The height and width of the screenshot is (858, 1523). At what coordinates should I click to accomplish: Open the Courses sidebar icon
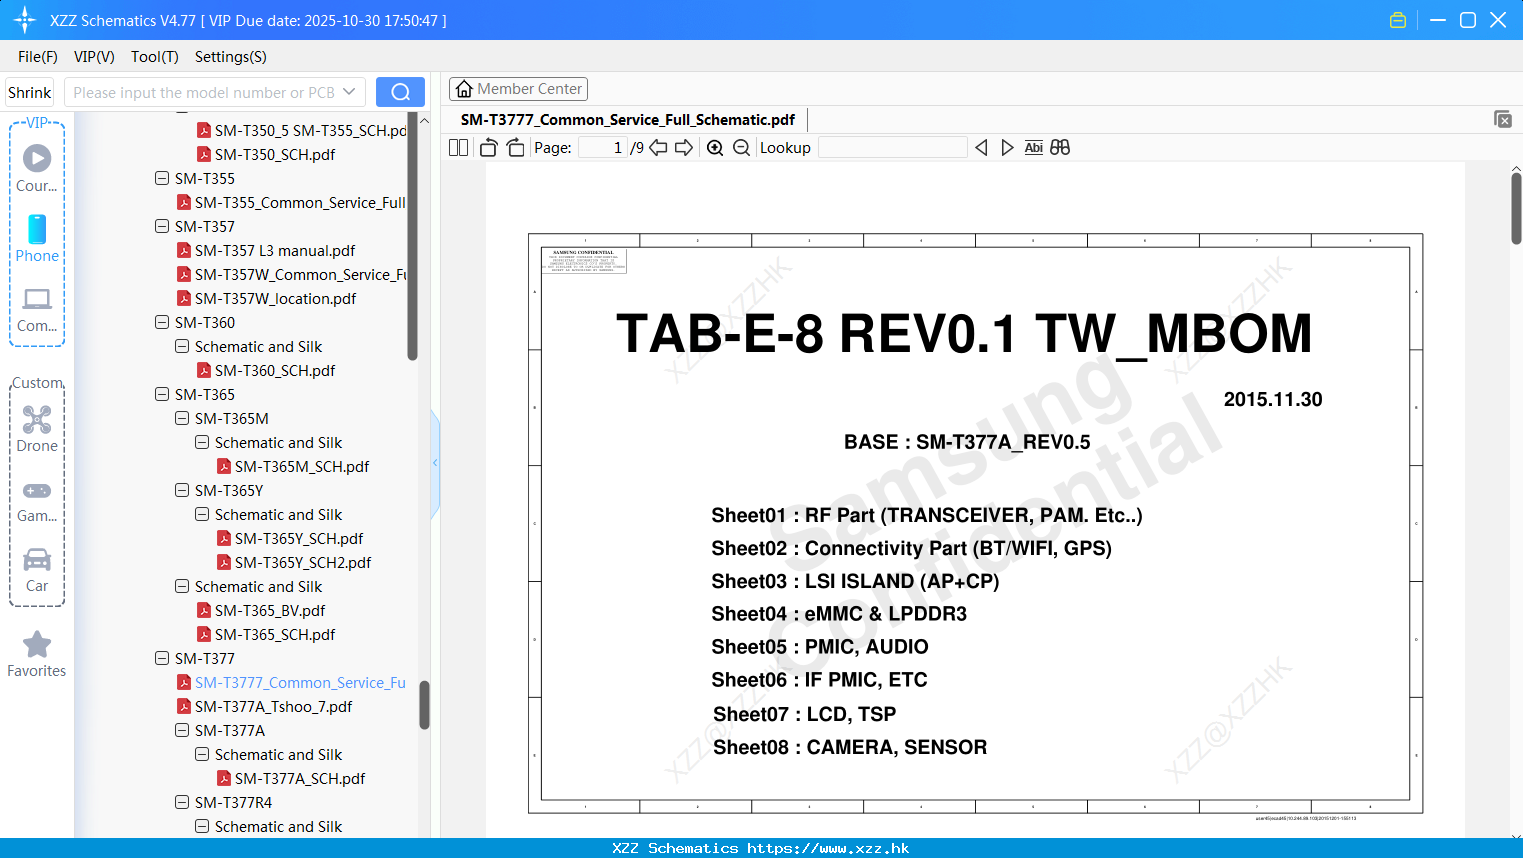[37, 168]
